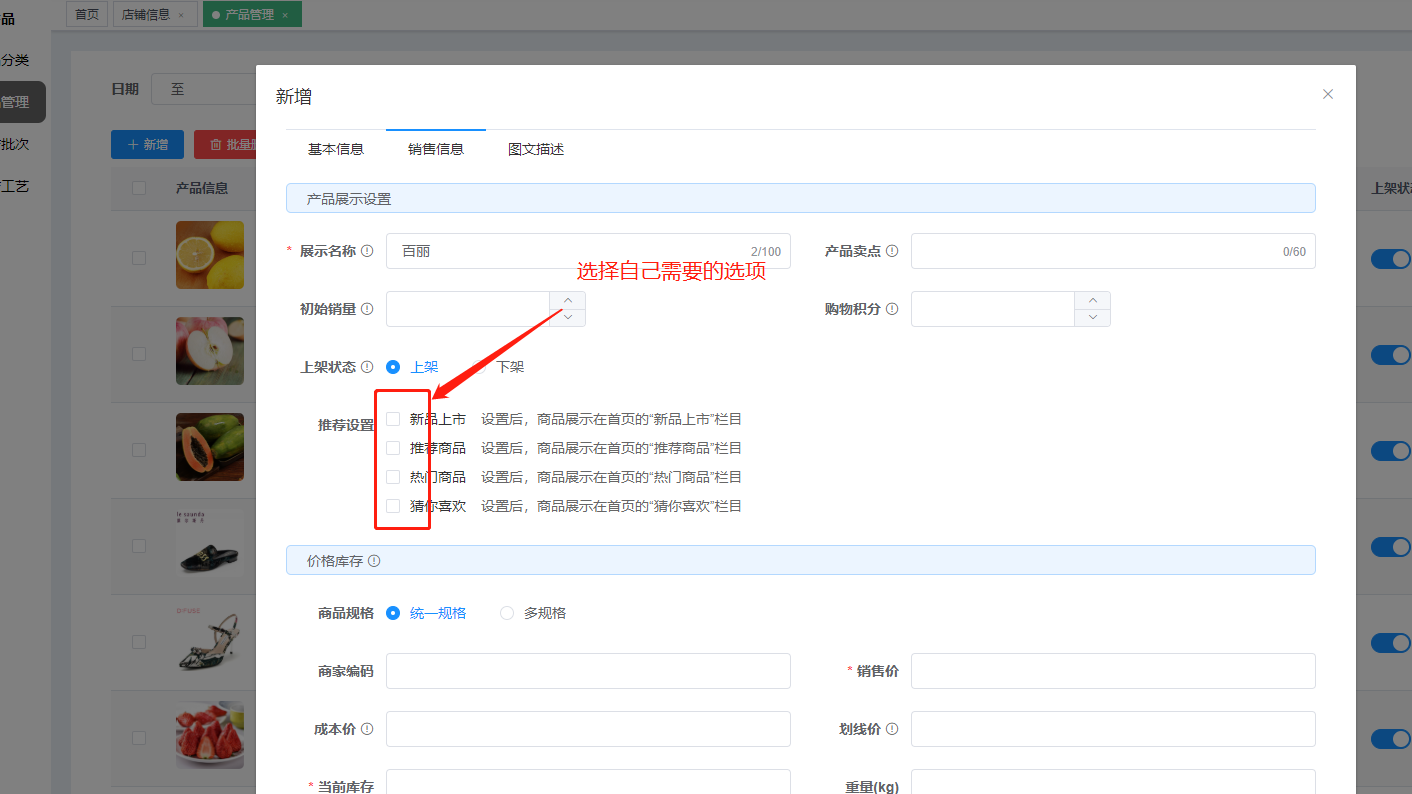Check the 热门商品 checkbox
The height and width of the screenshot is (794, 1412).
pos(393,477)
